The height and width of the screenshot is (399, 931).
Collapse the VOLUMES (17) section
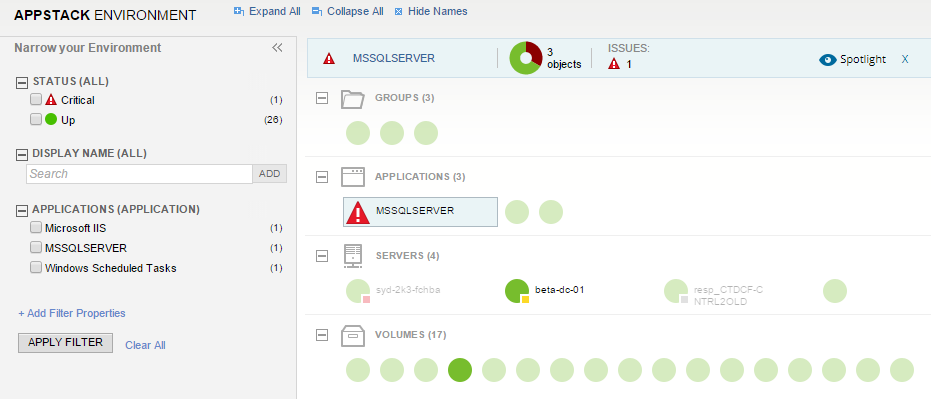322,335
